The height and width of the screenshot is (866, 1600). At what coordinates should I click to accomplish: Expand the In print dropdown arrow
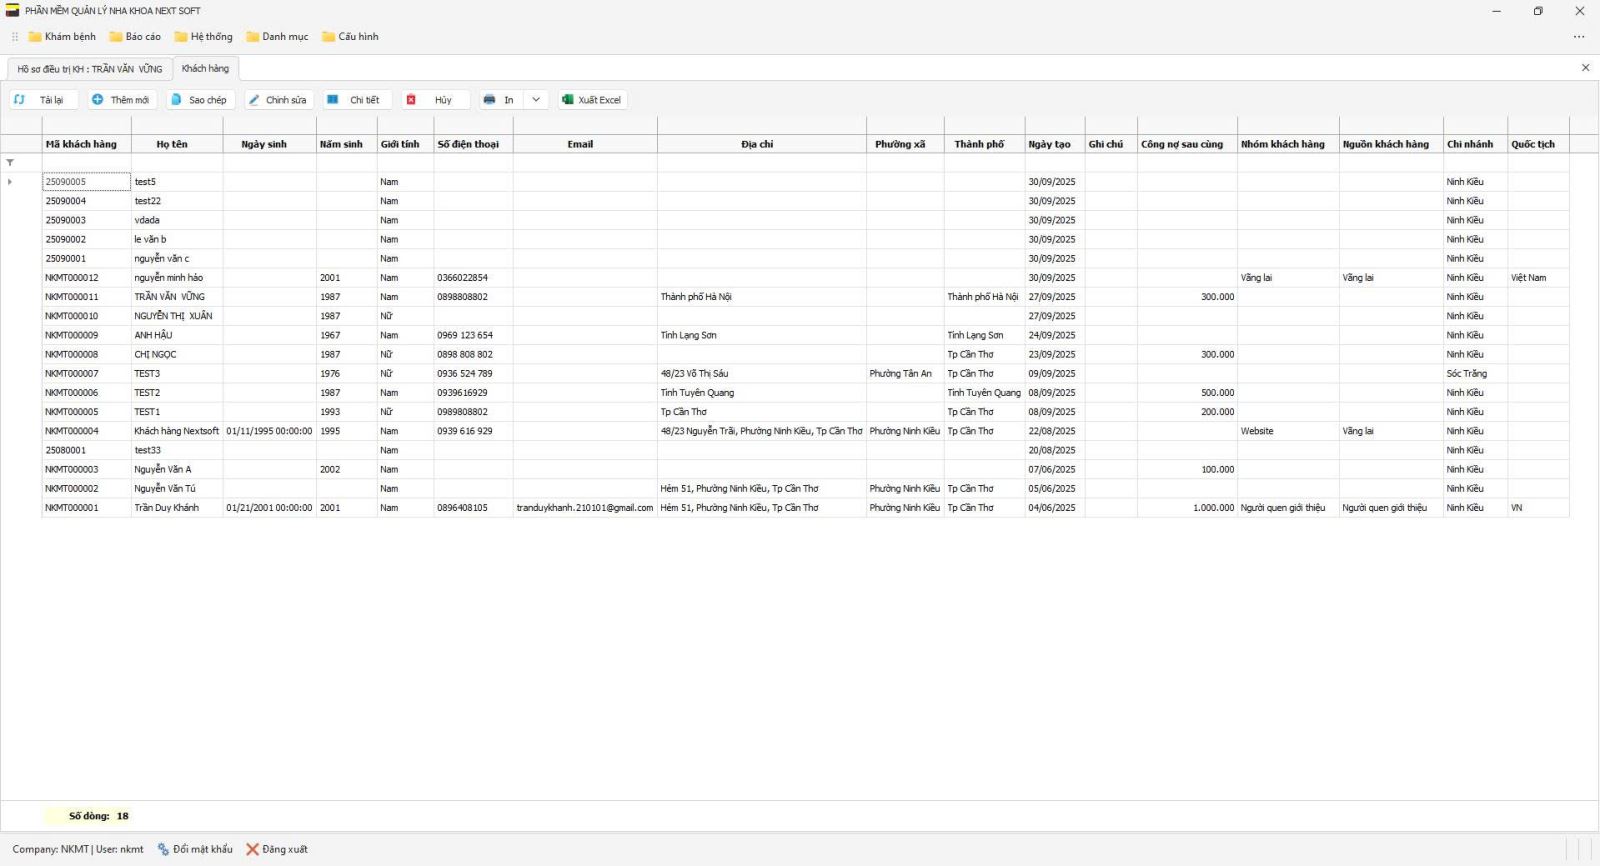pos(536,100)
